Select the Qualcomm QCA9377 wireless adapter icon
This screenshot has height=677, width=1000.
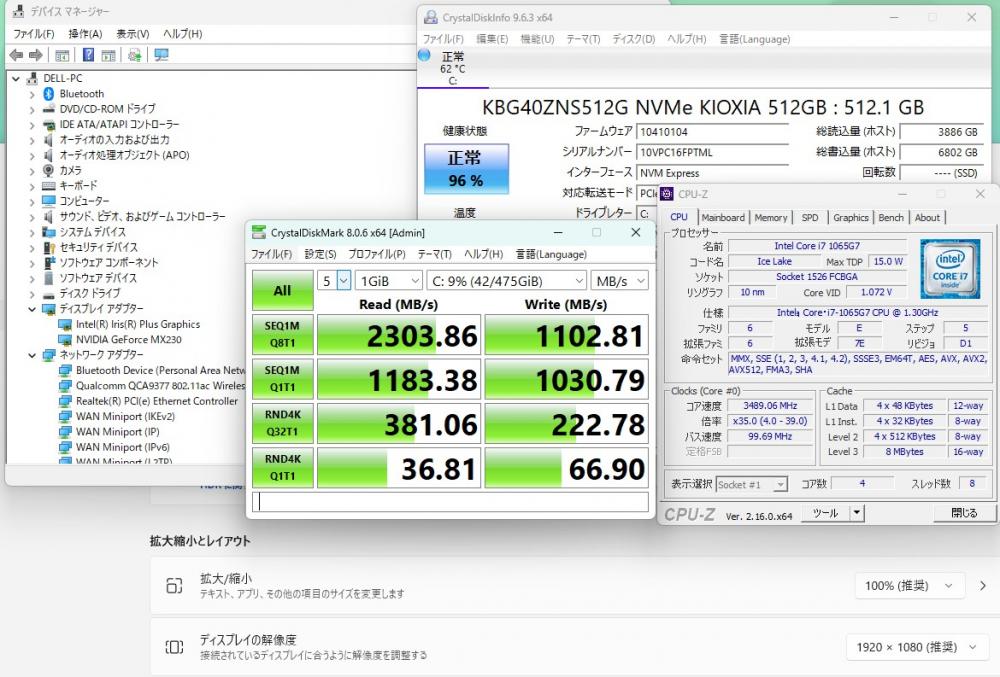click(65, 386)
